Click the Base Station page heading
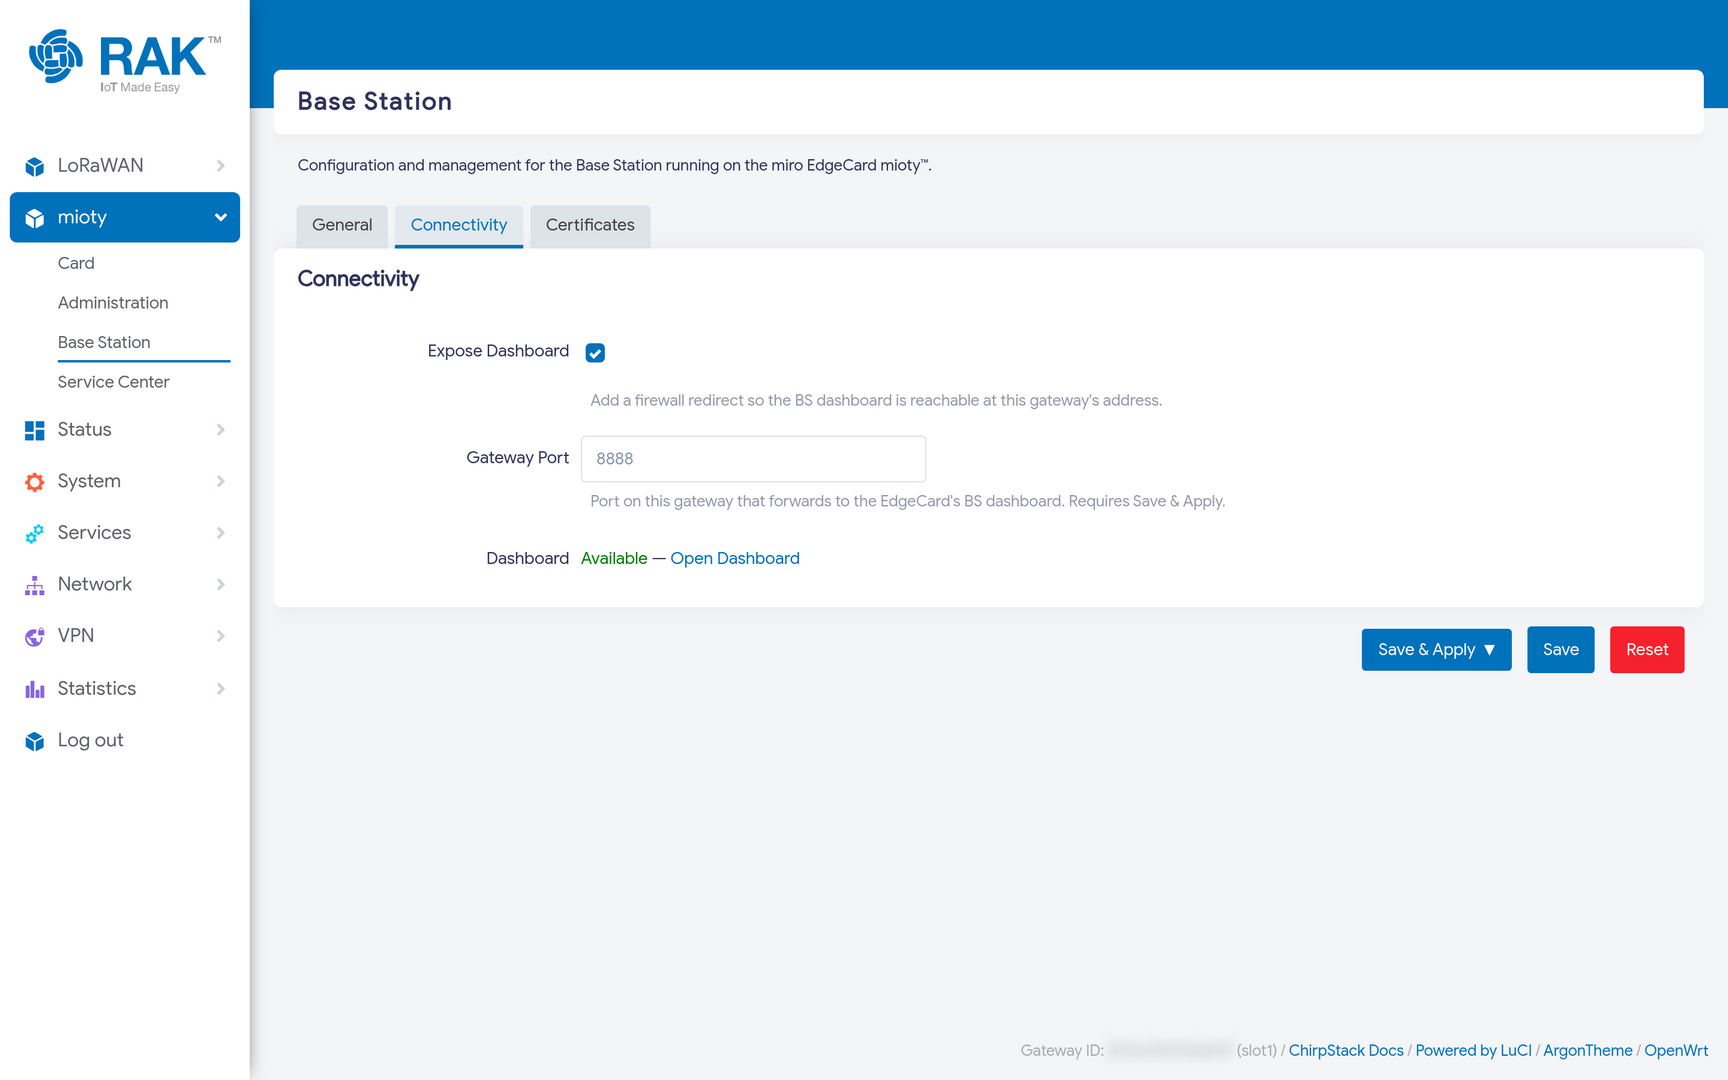This screenshot has height=1080, width=1728. (375, 102)
